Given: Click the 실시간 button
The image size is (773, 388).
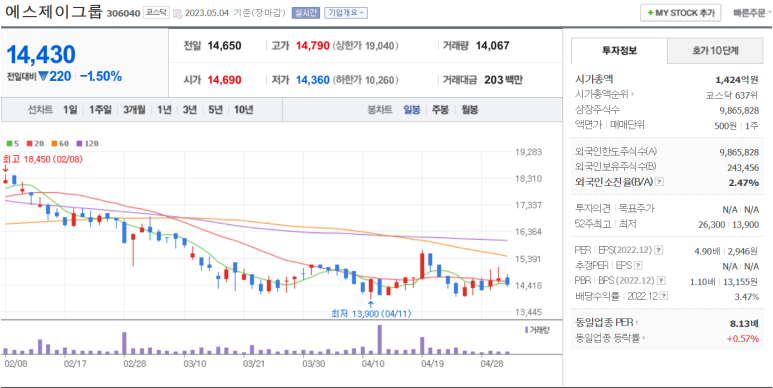Looking at the screenshot, I should tap(306, 13).
